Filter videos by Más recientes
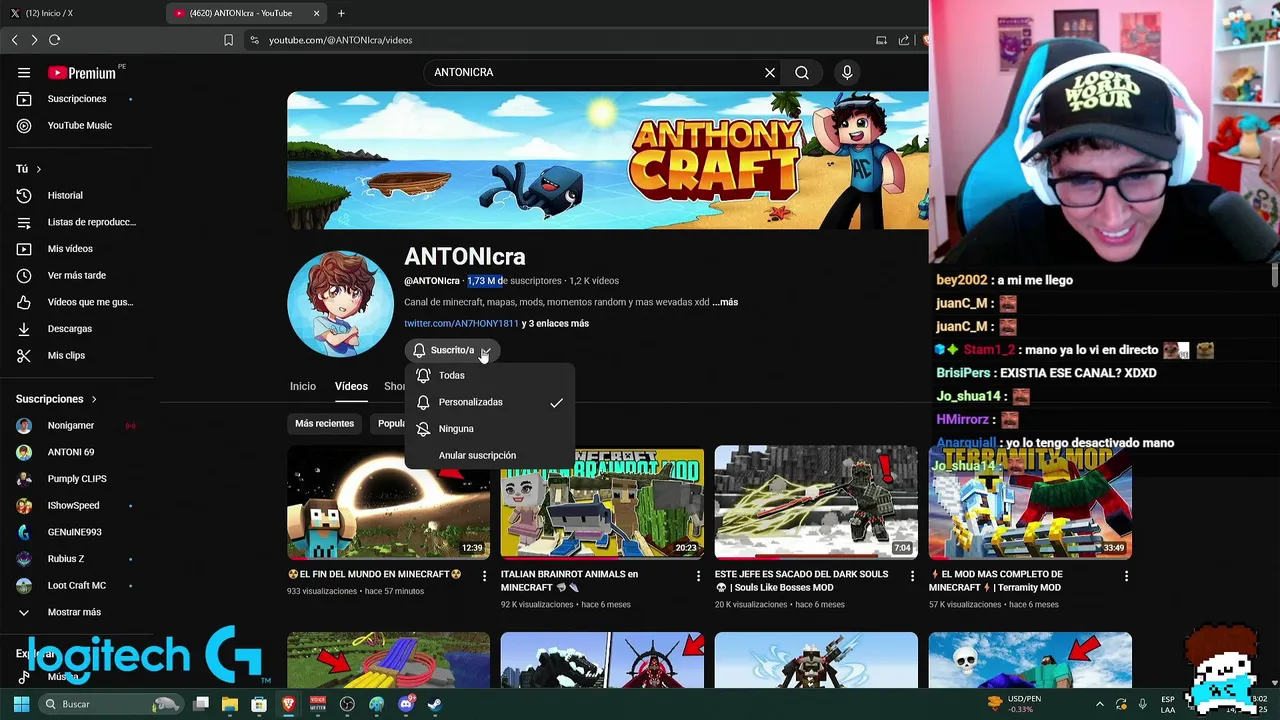The image size is (1280, 720). 324,424
